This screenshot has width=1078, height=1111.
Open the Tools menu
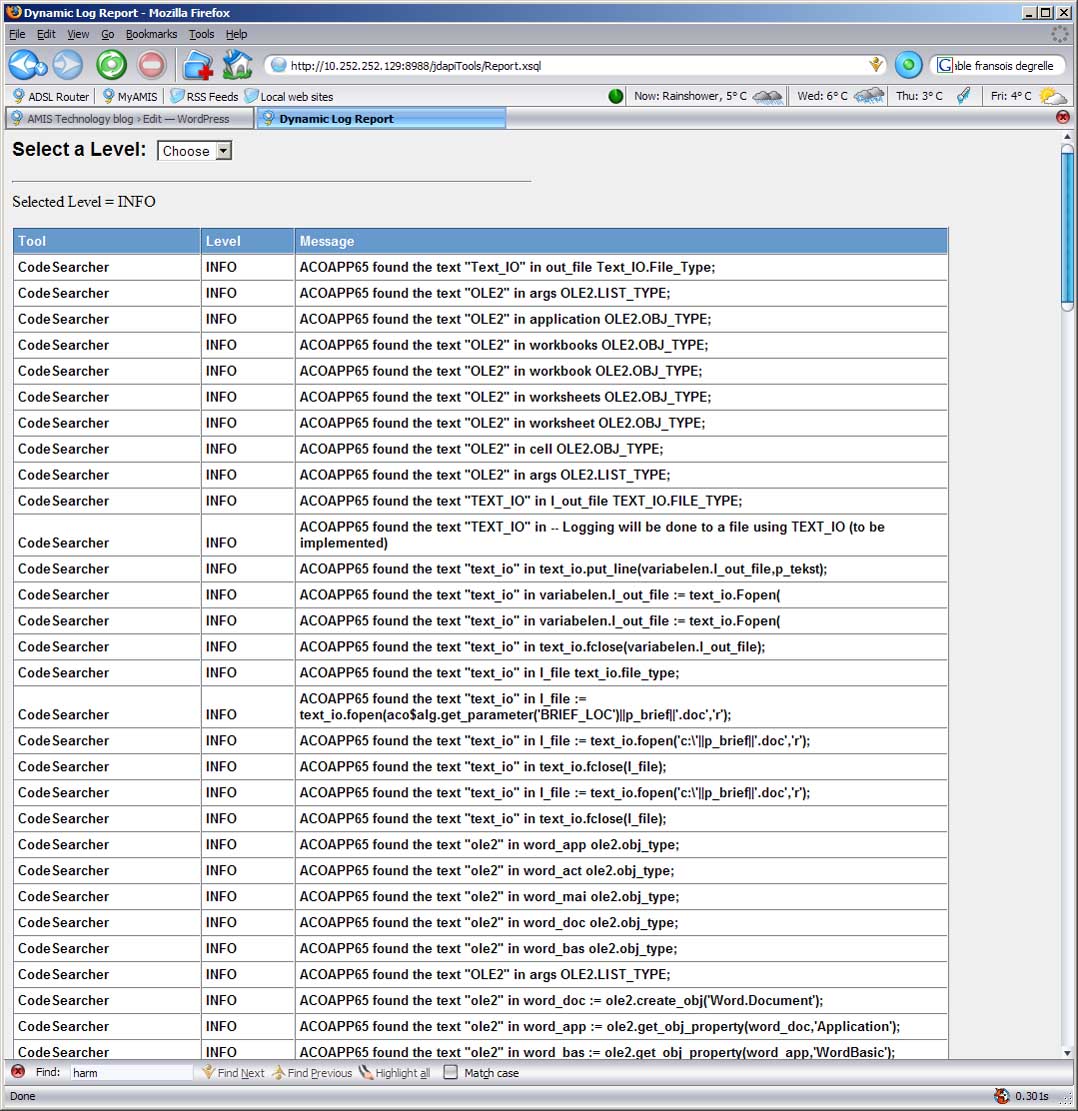tap(201, 34)
